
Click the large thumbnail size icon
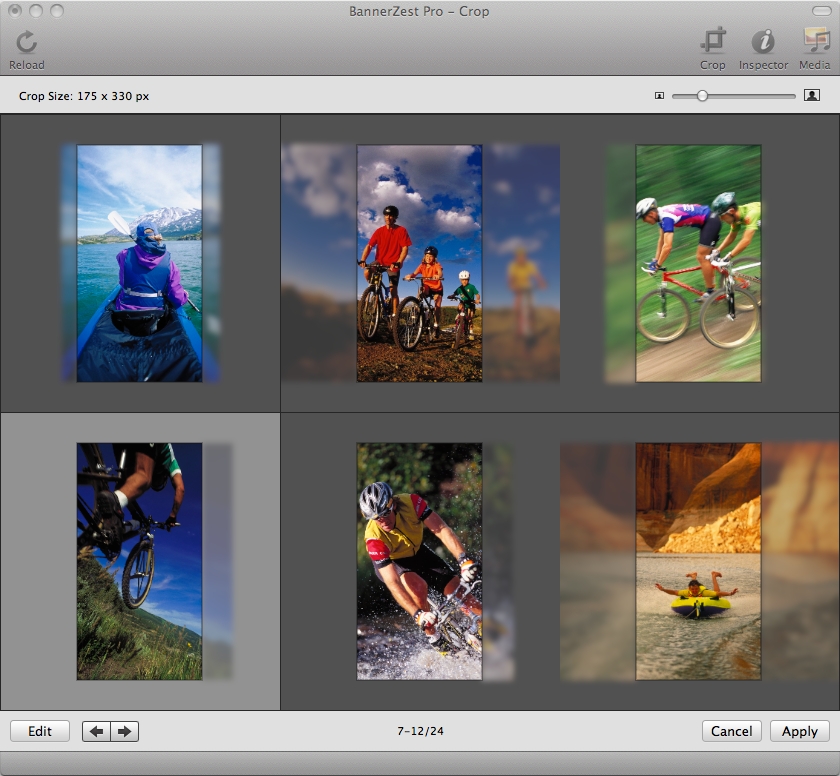pos(812,96)
